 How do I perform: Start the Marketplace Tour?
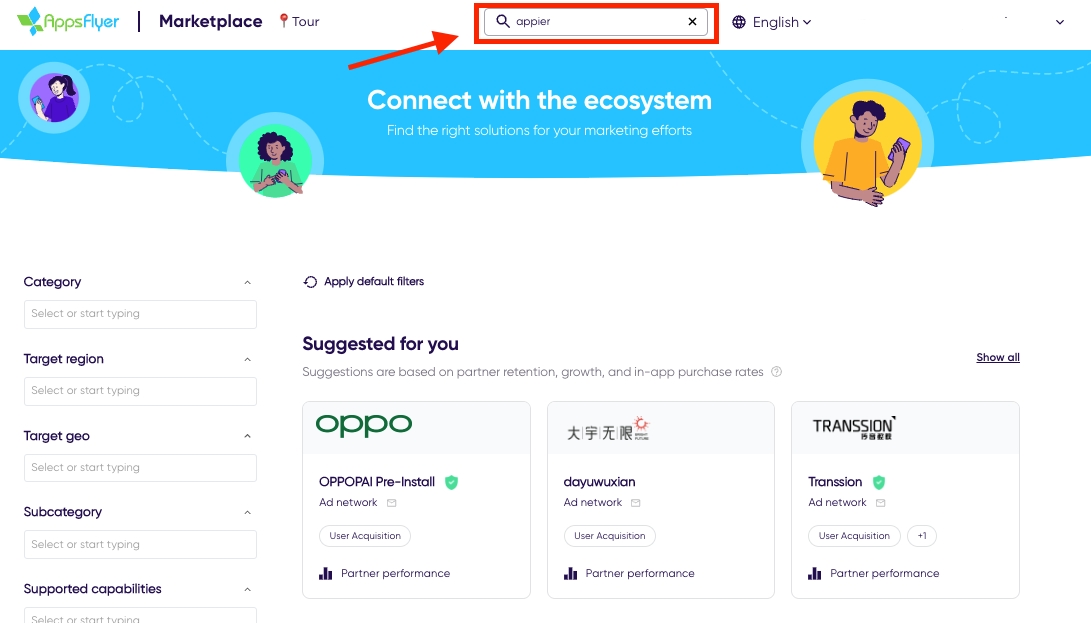pos(299,21)
